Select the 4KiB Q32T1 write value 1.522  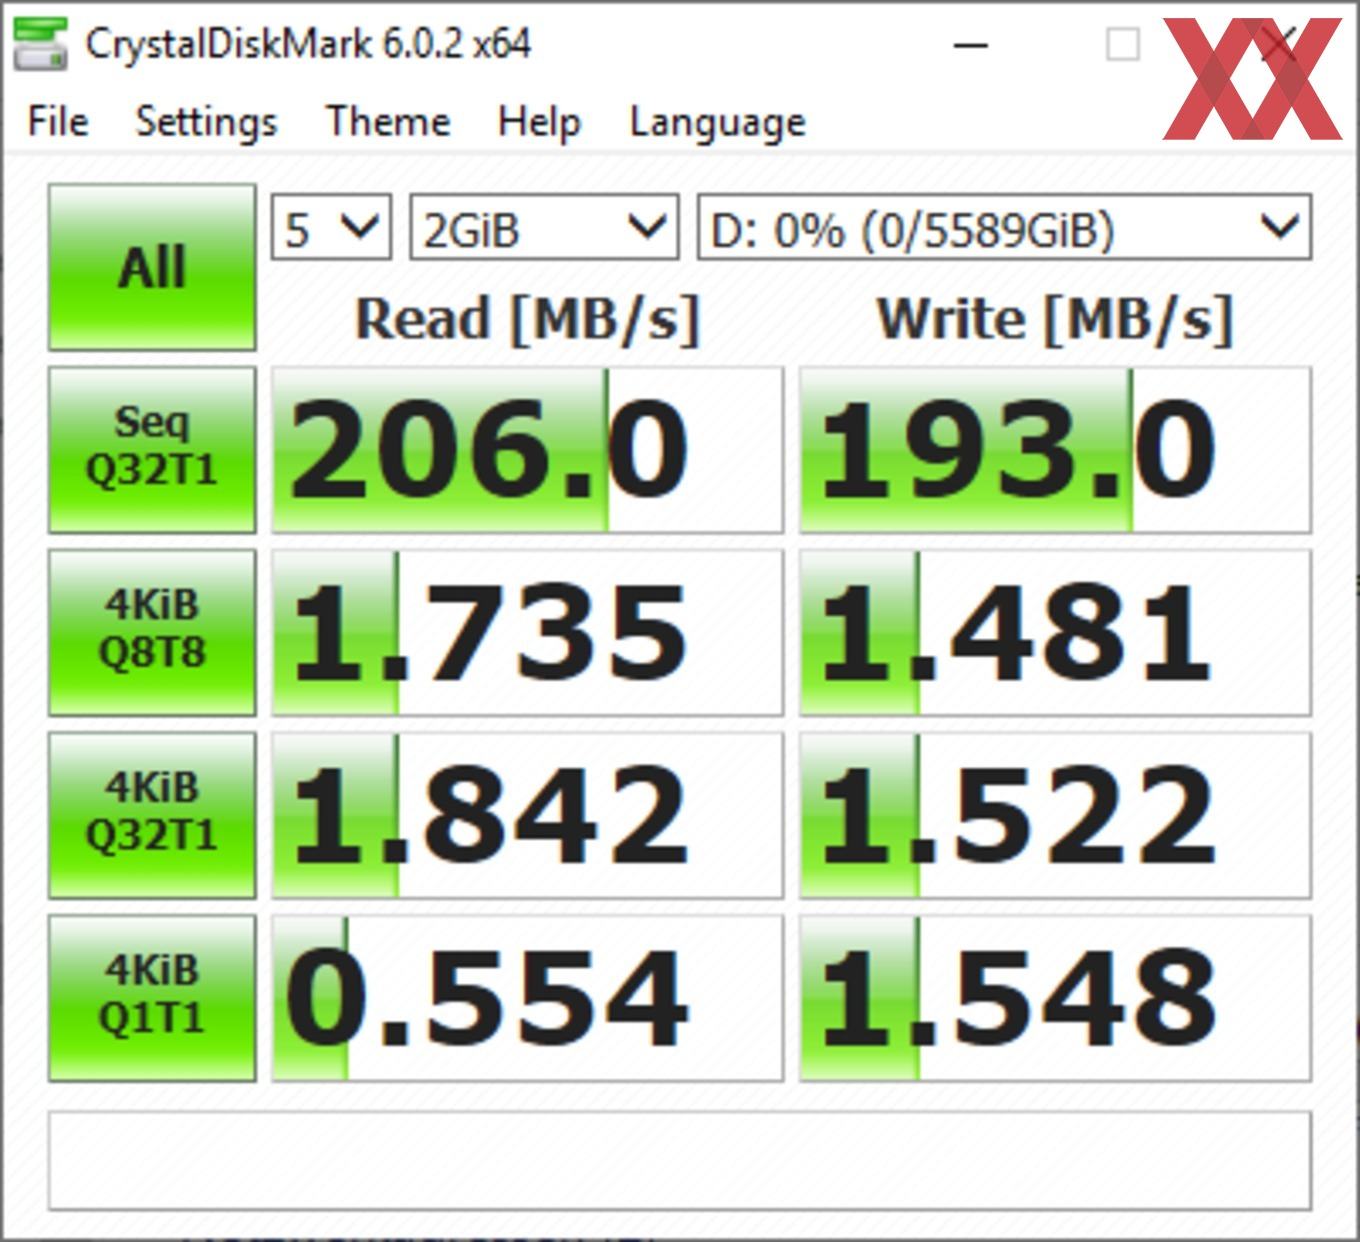[x=1055, y=815]
